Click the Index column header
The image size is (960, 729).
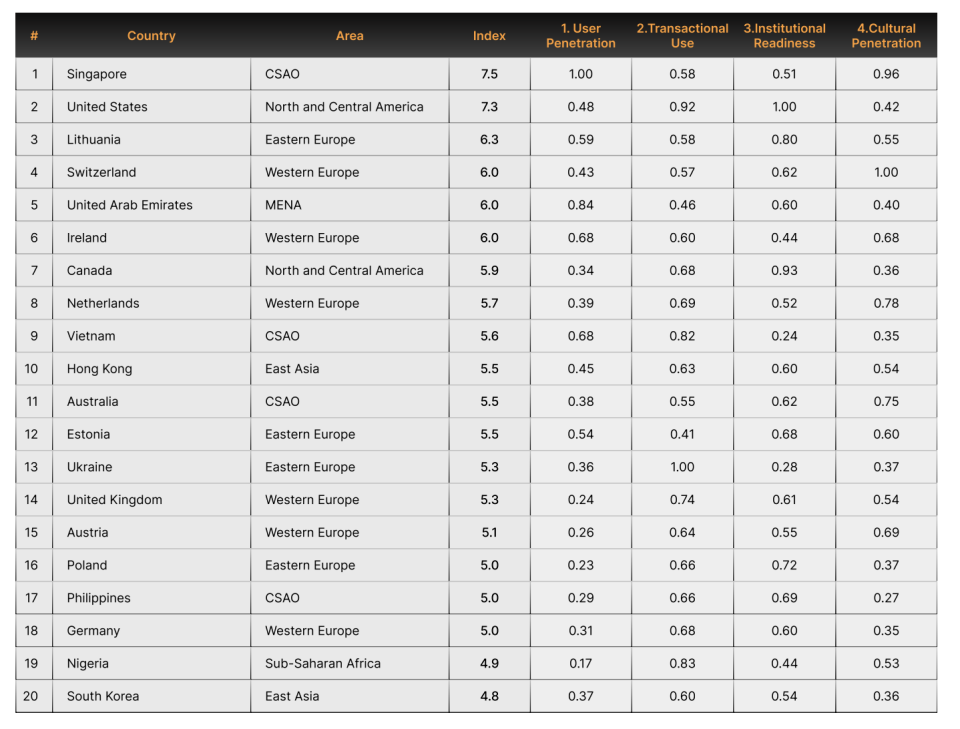coord(489,36)
